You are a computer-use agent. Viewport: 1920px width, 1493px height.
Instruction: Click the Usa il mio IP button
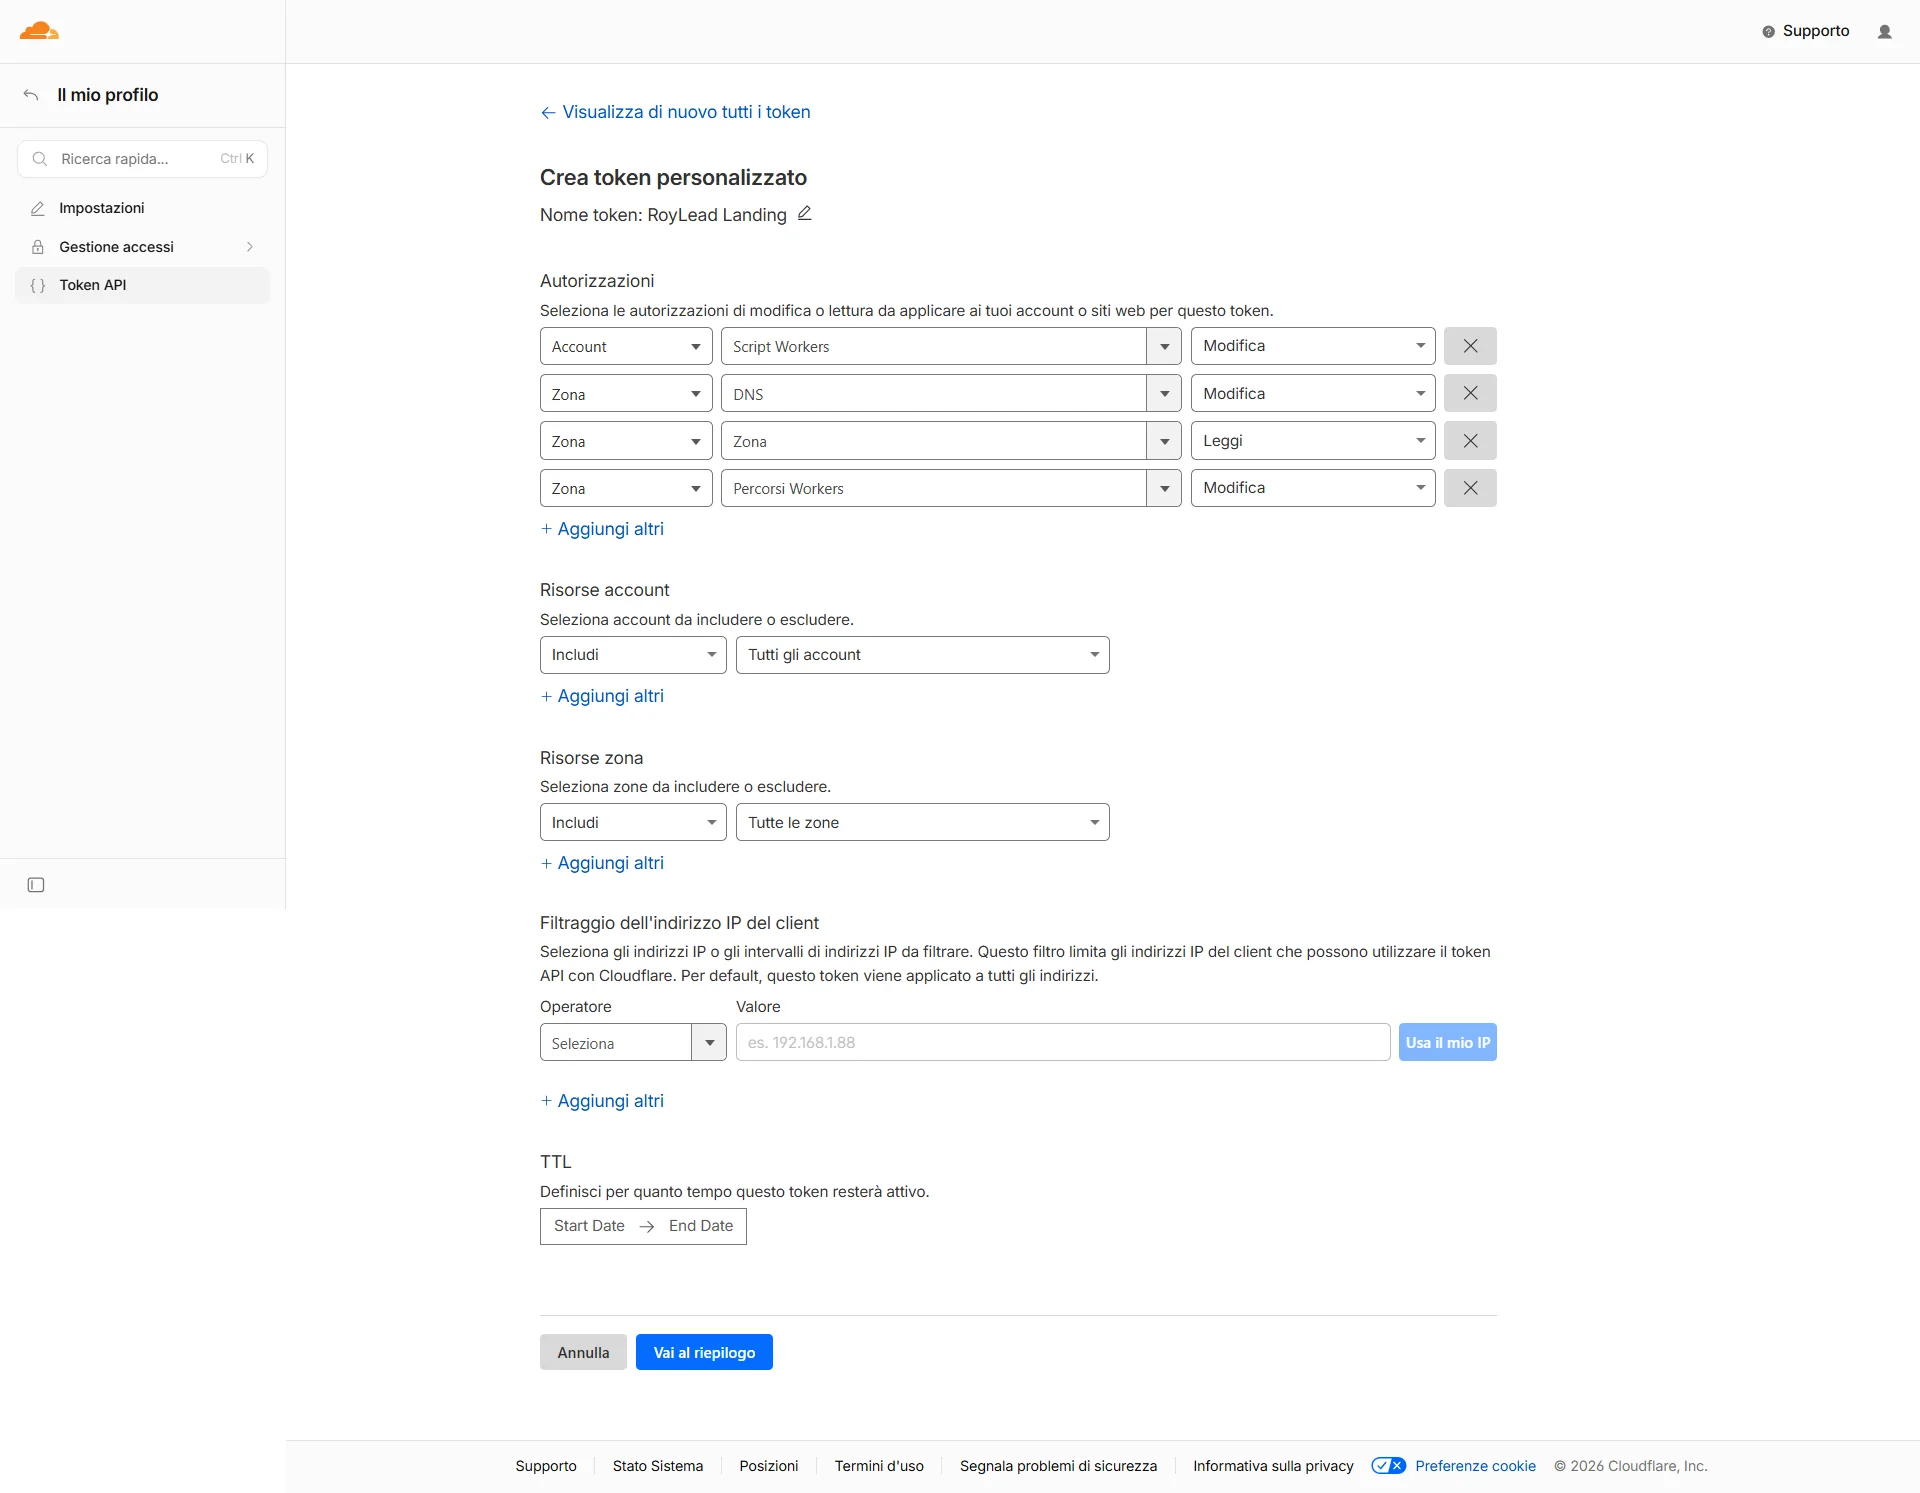[x=1447, y=1042]
